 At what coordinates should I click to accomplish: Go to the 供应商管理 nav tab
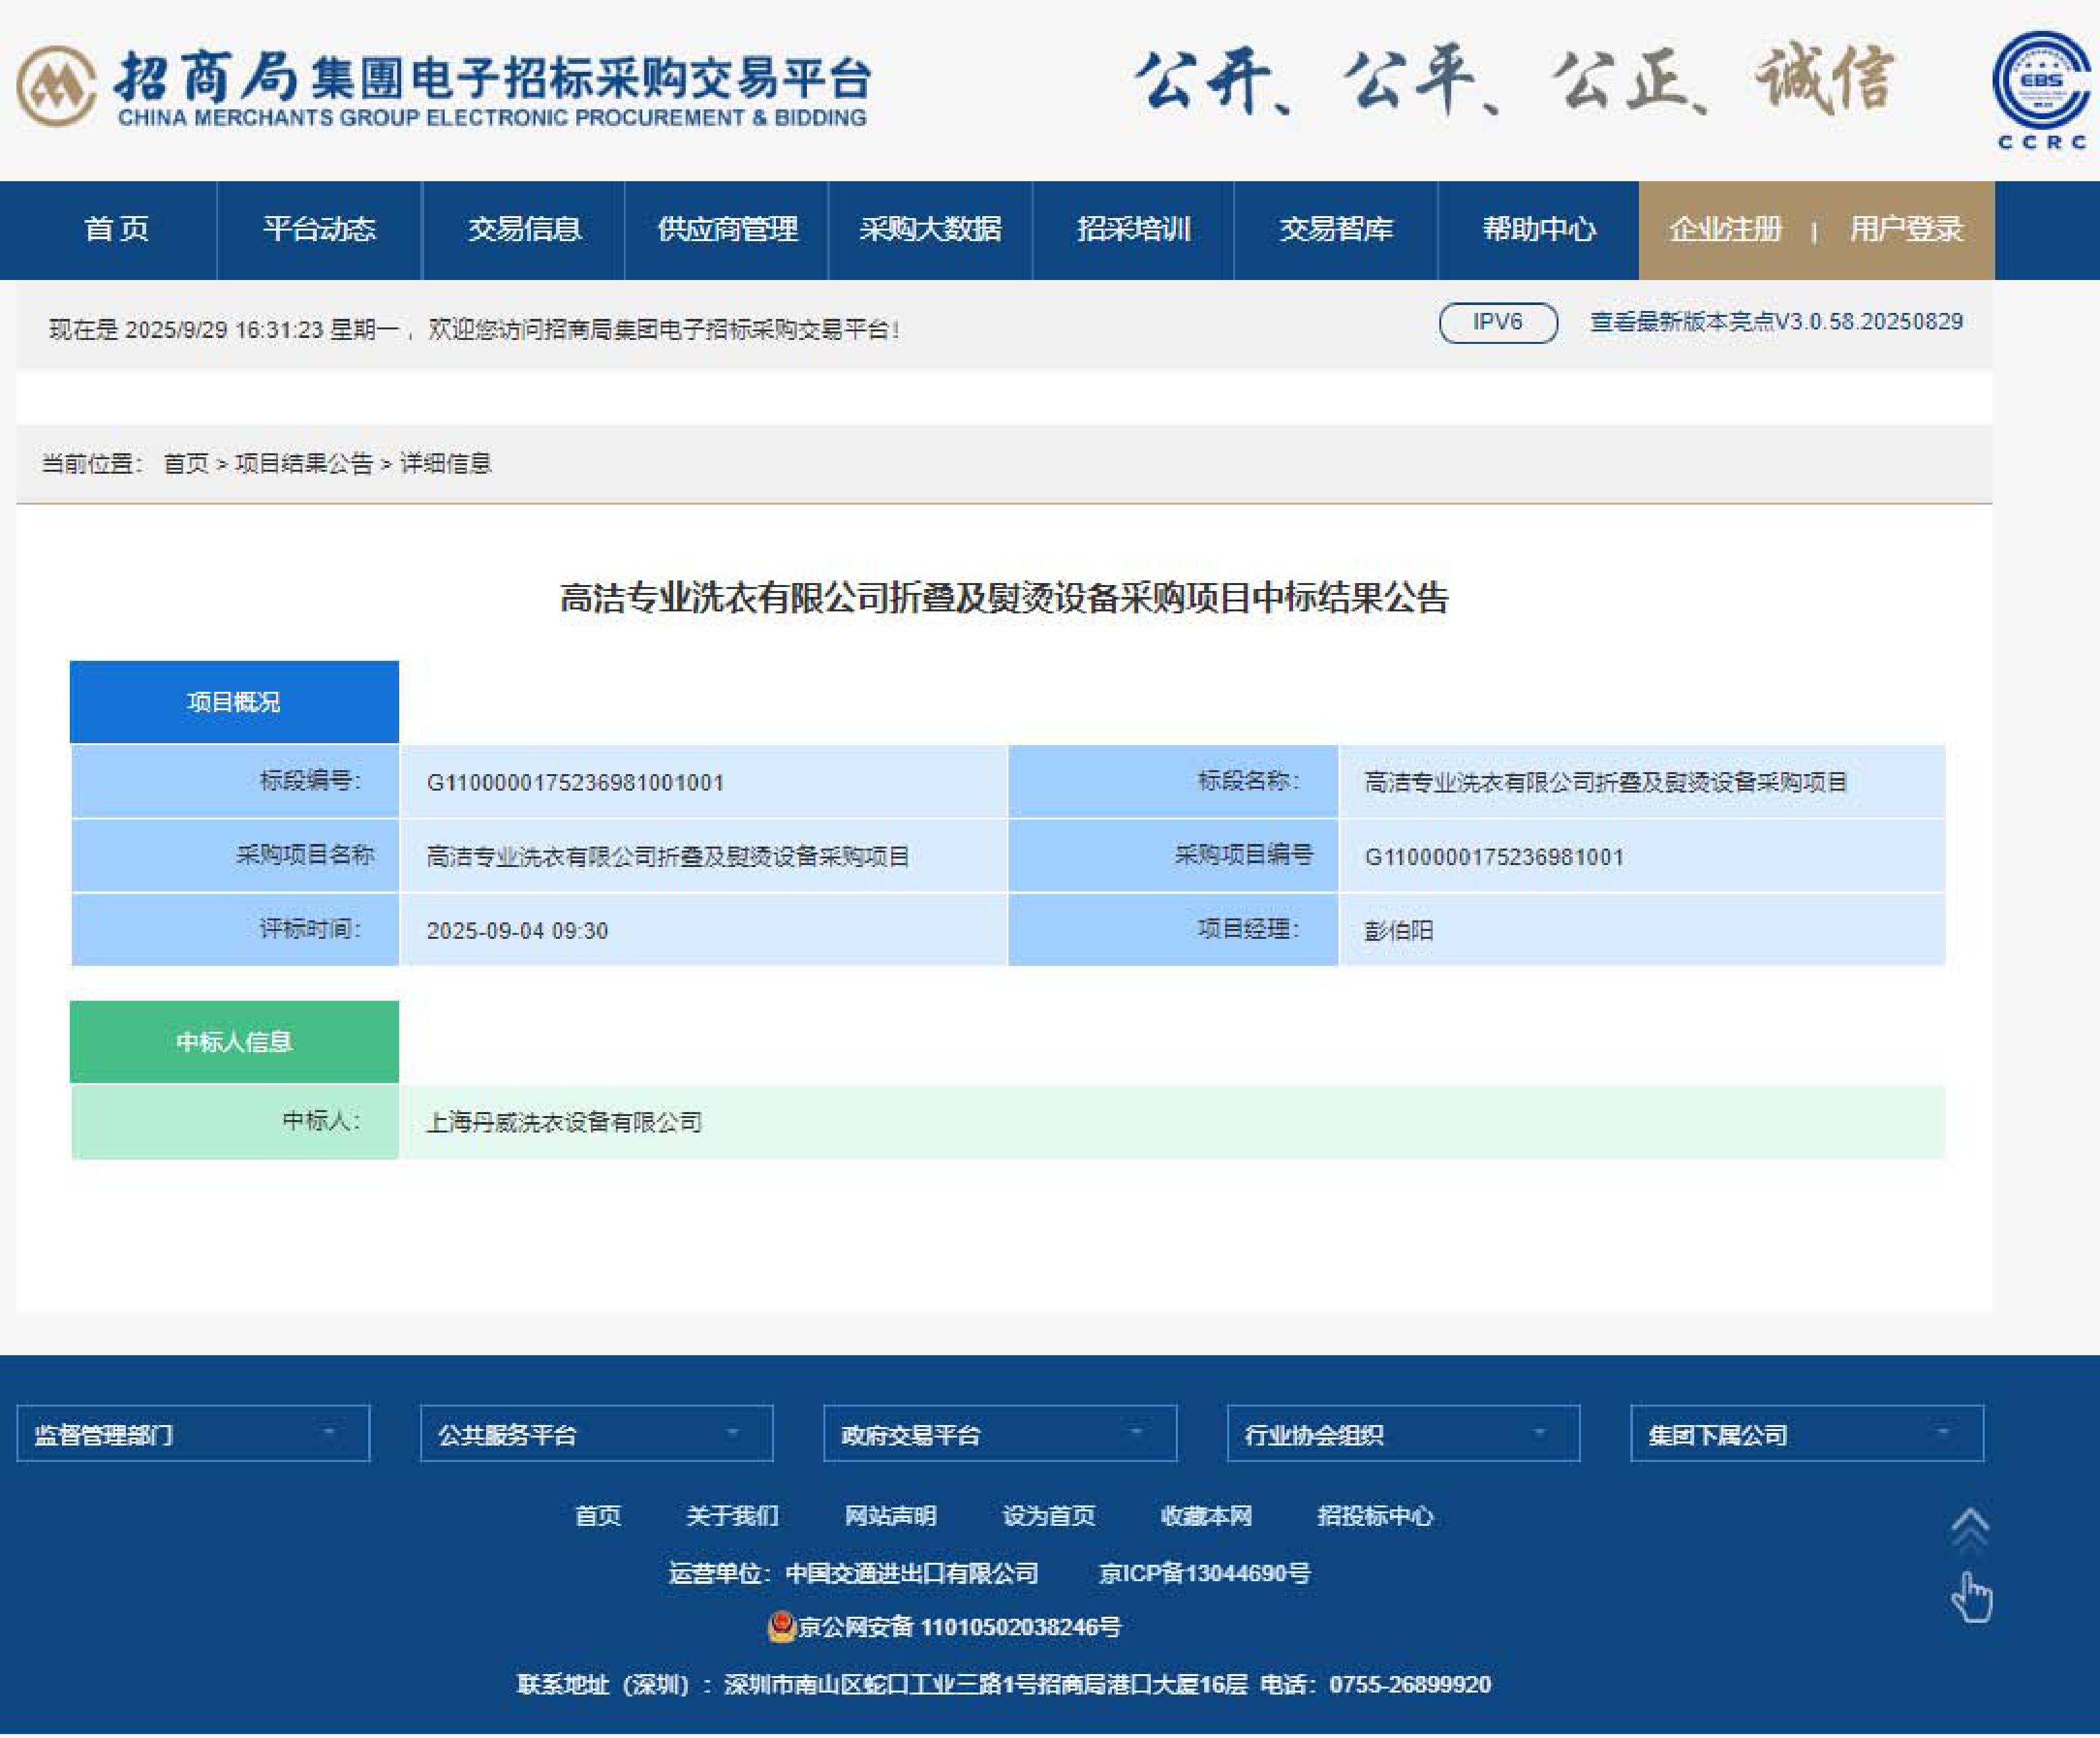coord(727,230)
